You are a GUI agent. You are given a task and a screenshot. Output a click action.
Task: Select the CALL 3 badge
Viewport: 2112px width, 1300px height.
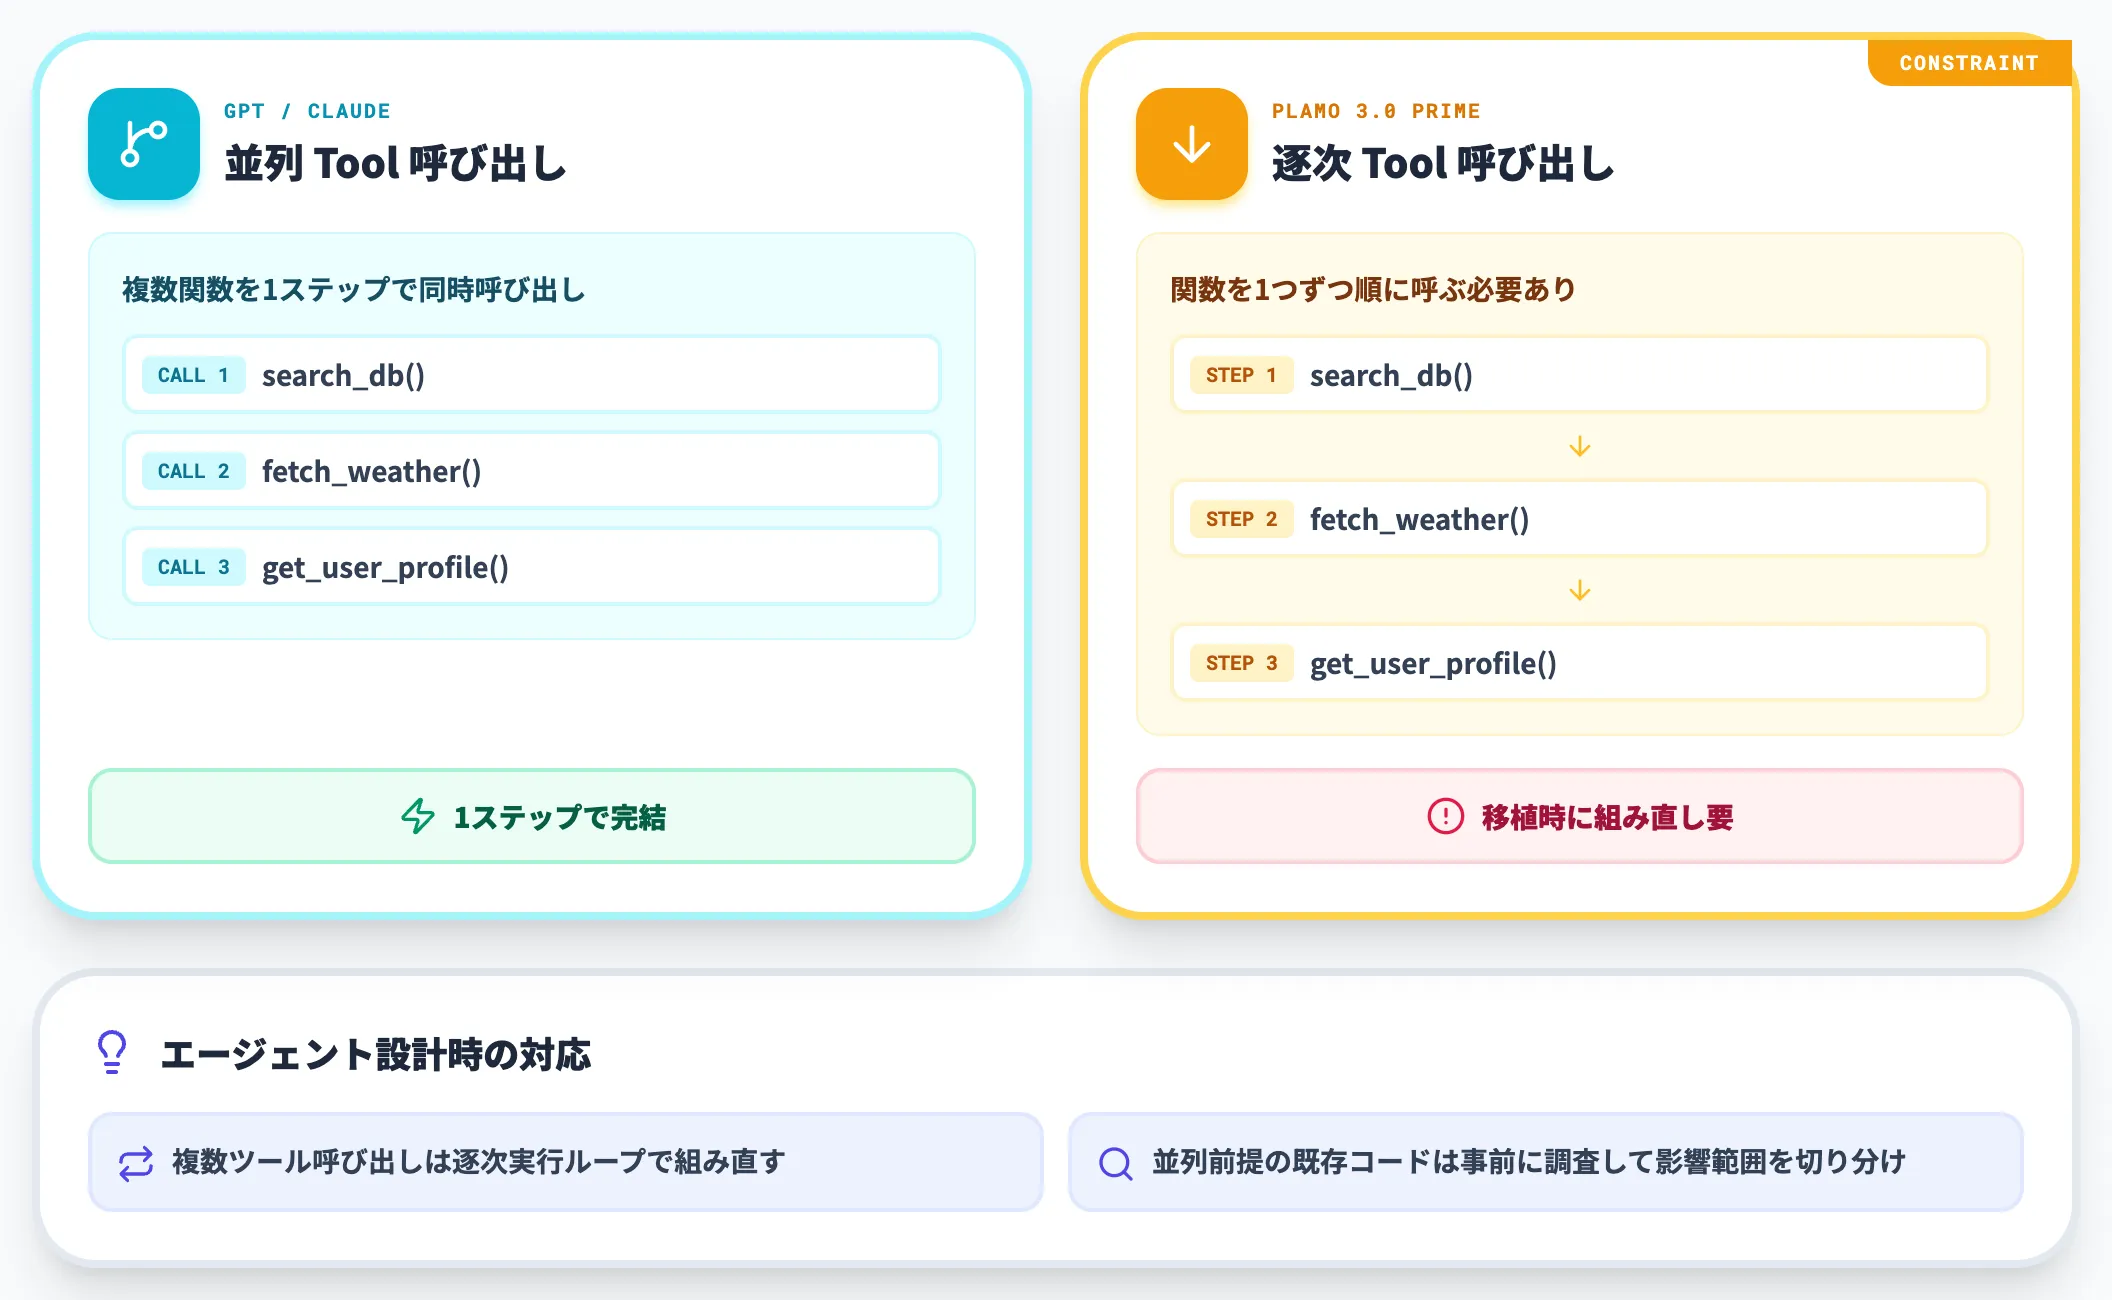click(x=194, y=567)
